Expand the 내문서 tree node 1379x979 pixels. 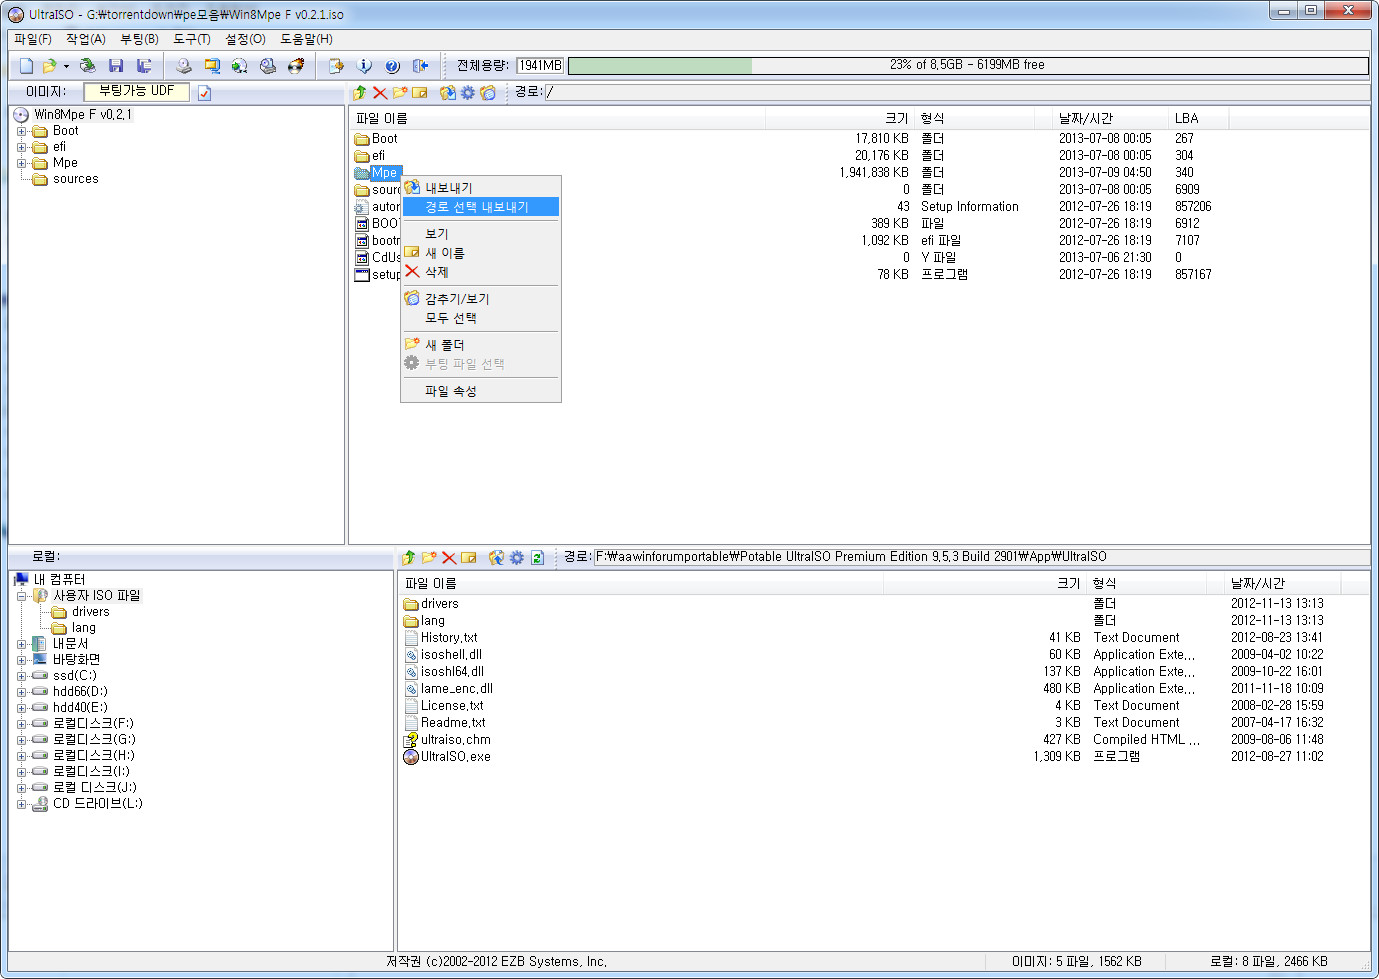tap(22, 644)
